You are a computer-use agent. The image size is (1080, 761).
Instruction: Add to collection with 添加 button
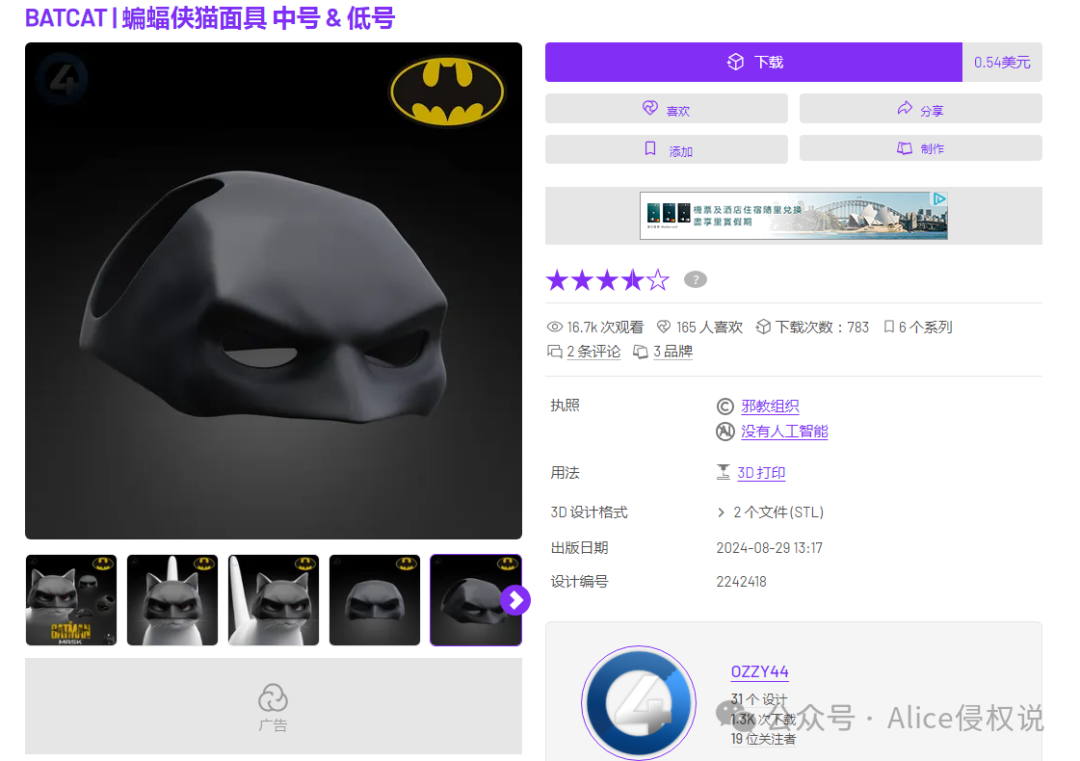(666, 149)
